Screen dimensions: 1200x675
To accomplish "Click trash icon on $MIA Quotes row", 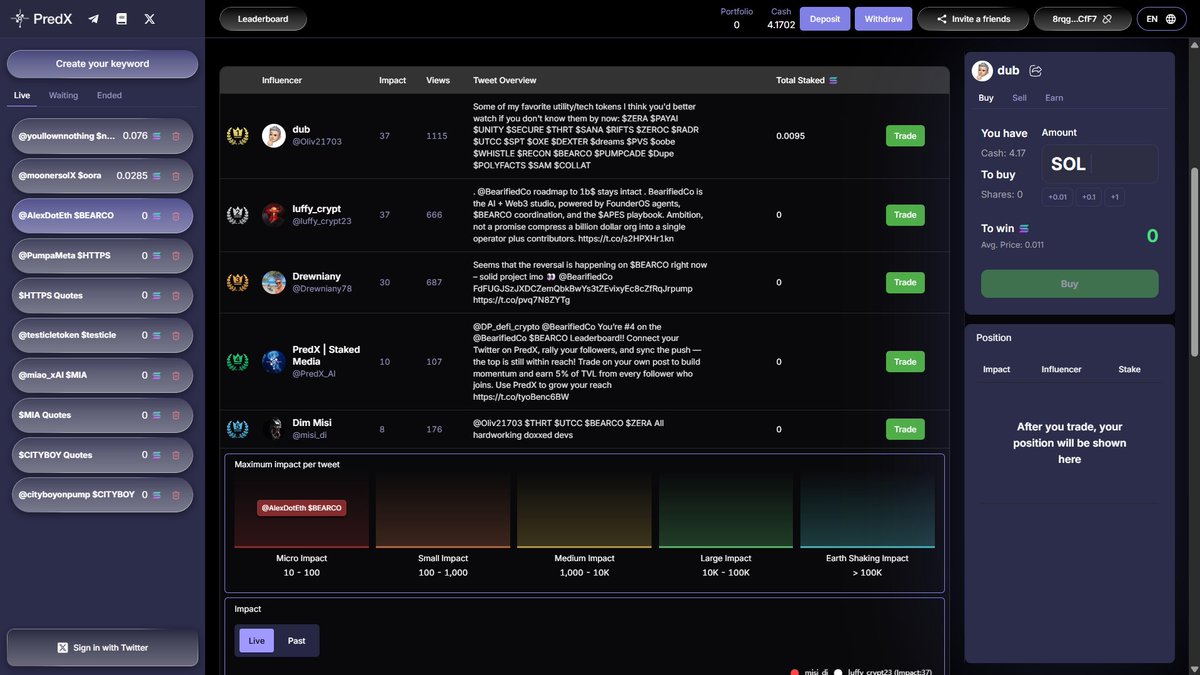I will [176, 415].
